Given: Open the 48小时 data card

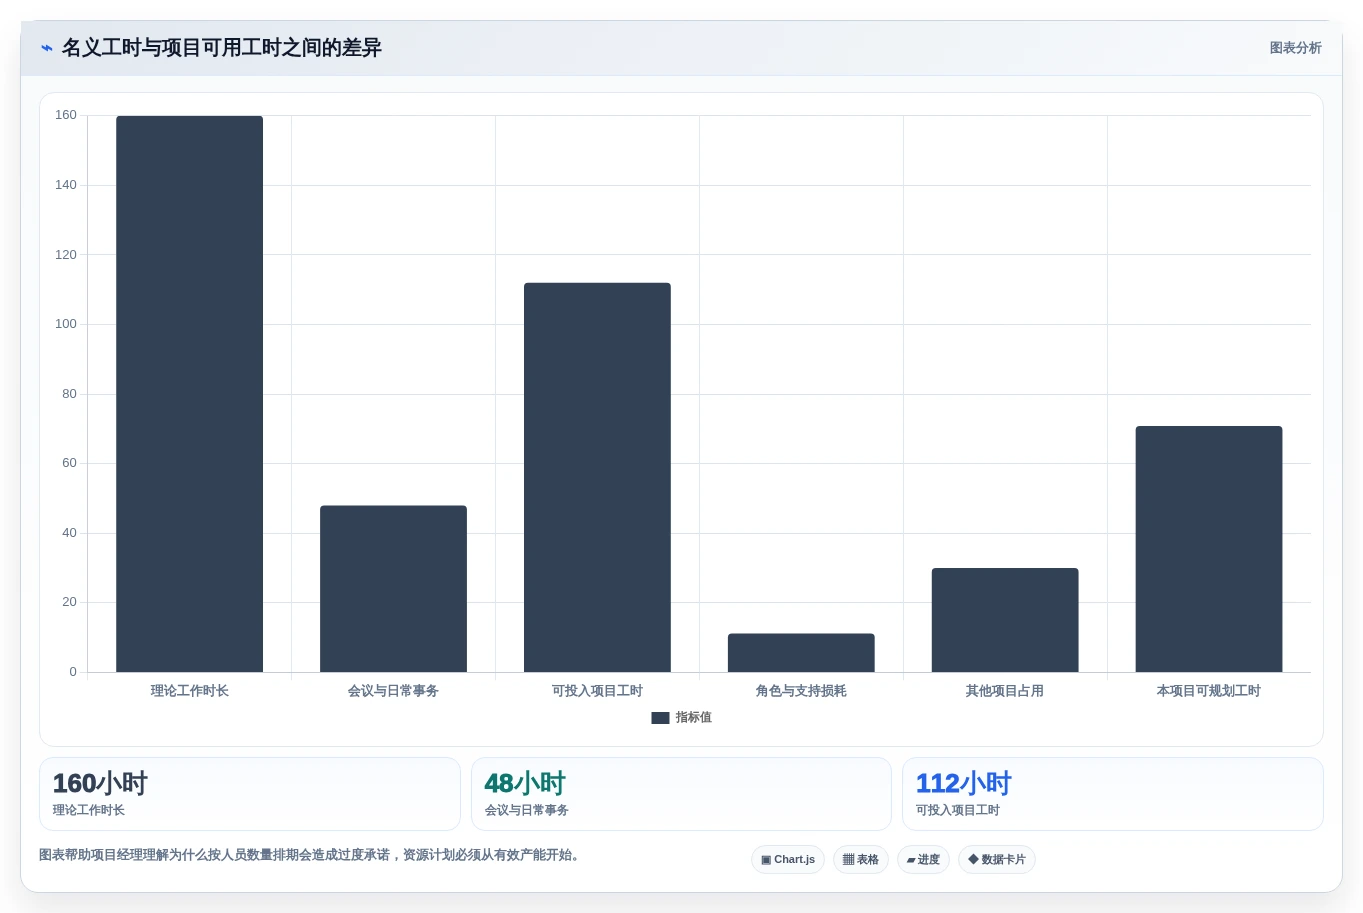Looking at the screenshot, I should [681, 794].
